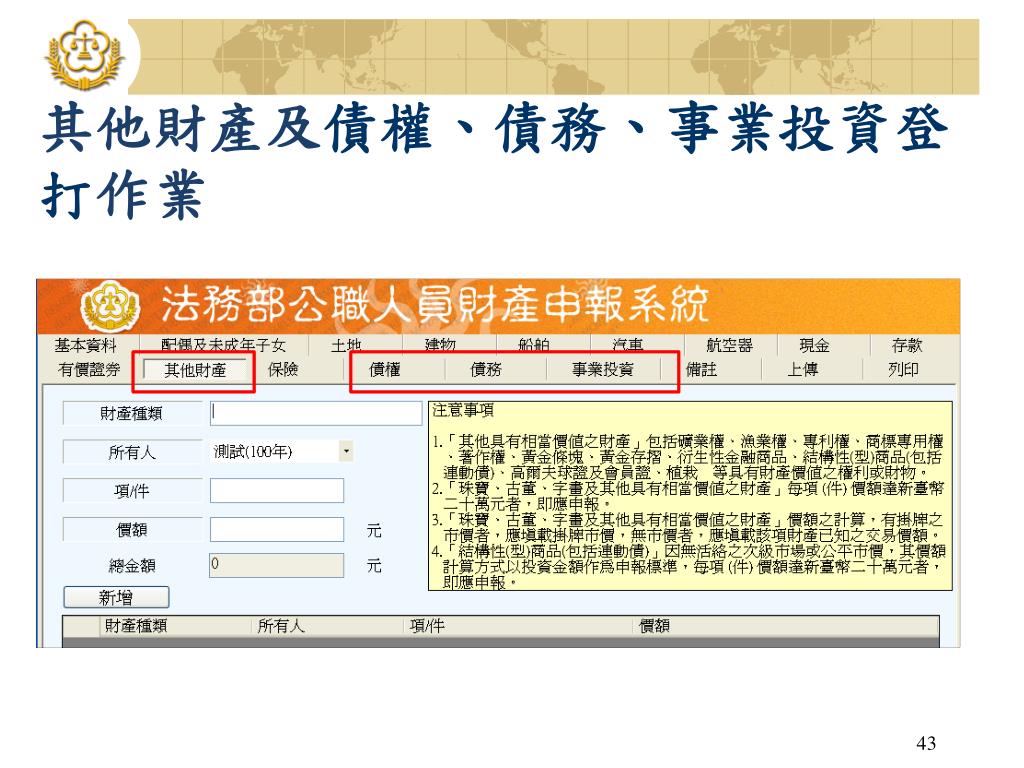Open the 基本資料 tab
The width and height of the screenshot is (1024, 768).
pos(86,345)
